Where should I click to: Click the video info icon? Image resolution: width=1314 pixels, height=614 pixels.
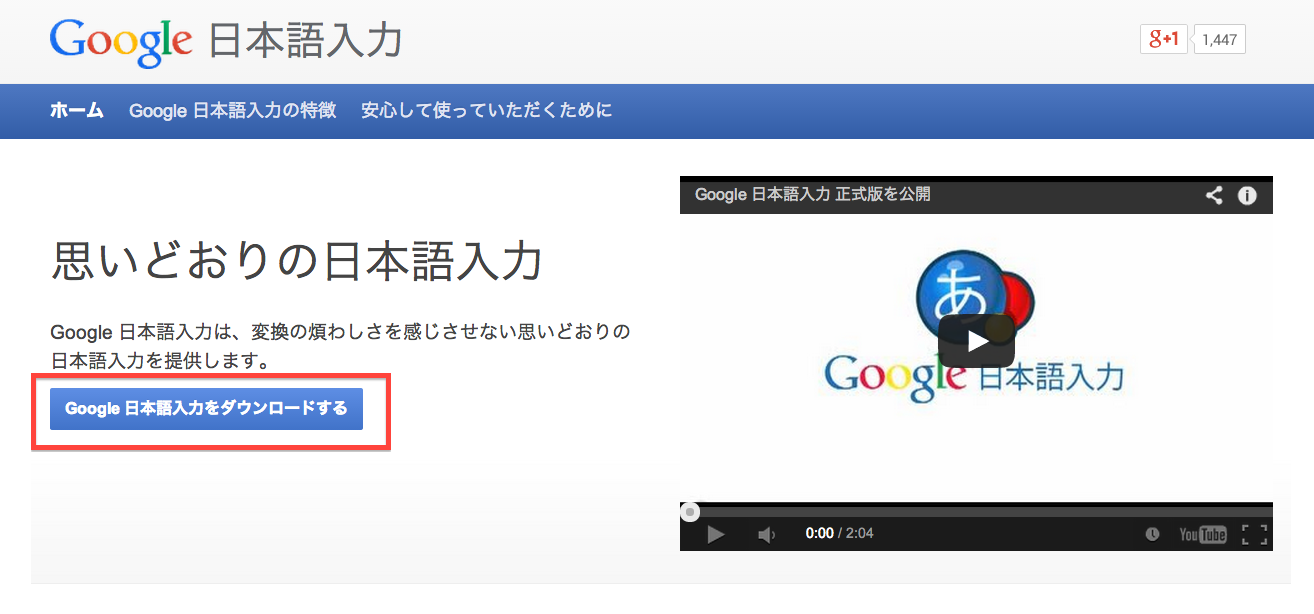[x=1247, y=195]
